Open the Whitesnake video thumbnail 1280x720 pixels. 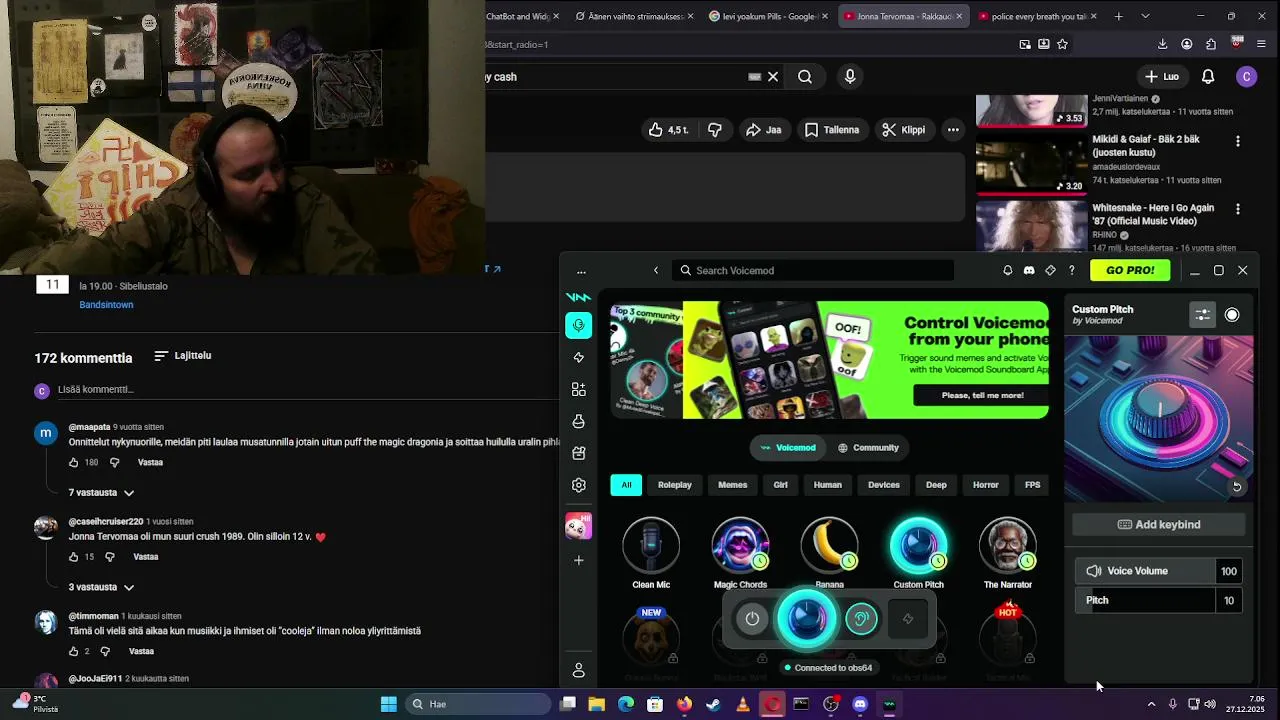tap(1031, 225)
